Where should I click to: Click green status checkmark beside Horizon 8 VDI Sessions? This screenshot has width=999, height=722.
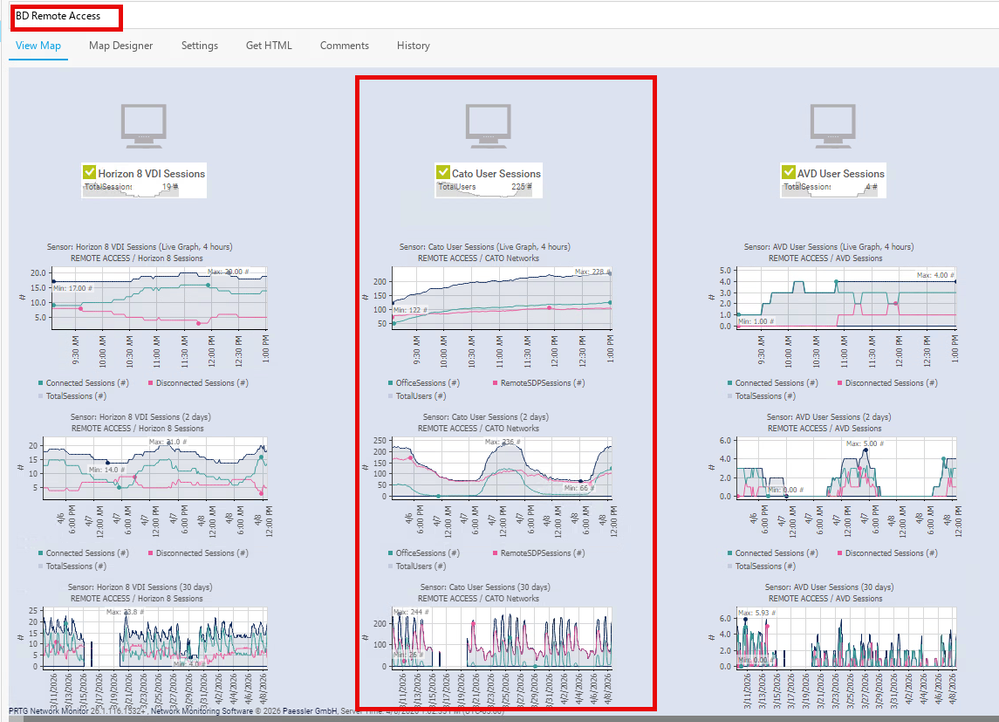coord(89,173)
